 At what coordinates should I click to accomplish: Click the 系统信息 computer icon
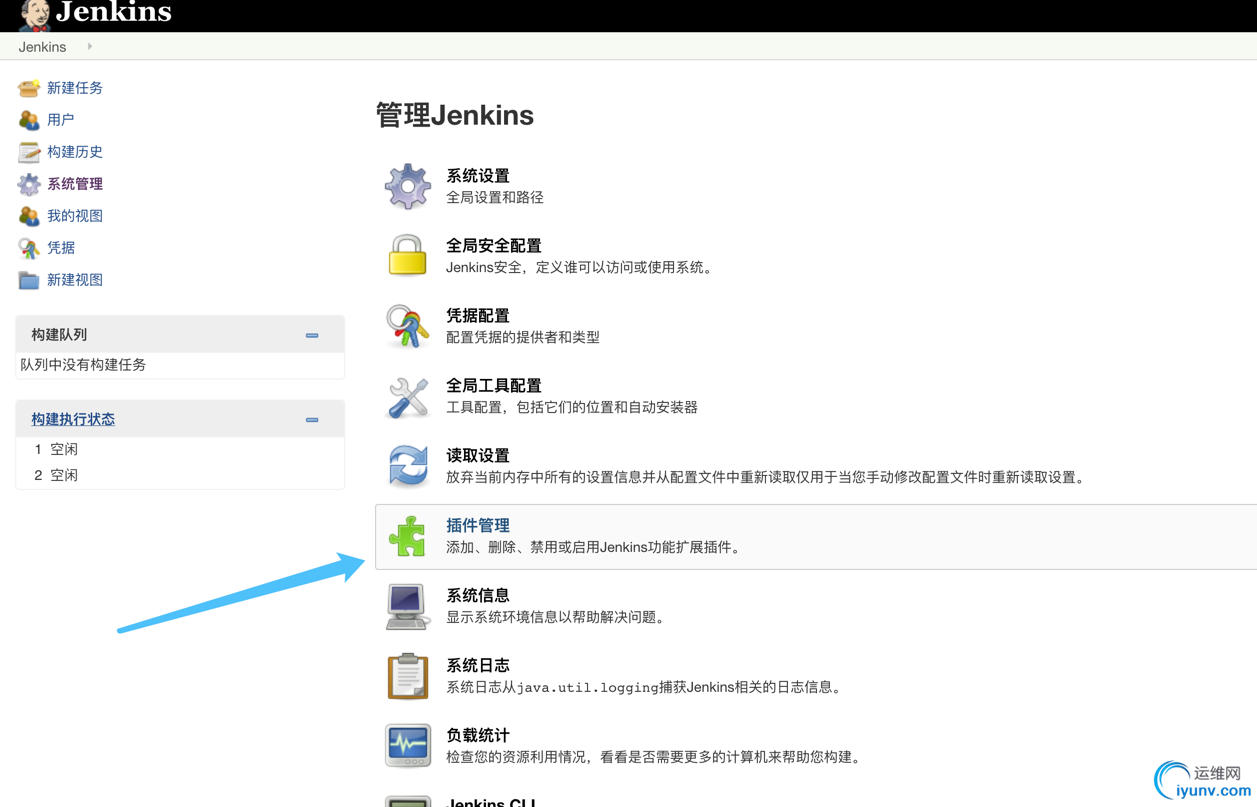(x=408, y=606)
